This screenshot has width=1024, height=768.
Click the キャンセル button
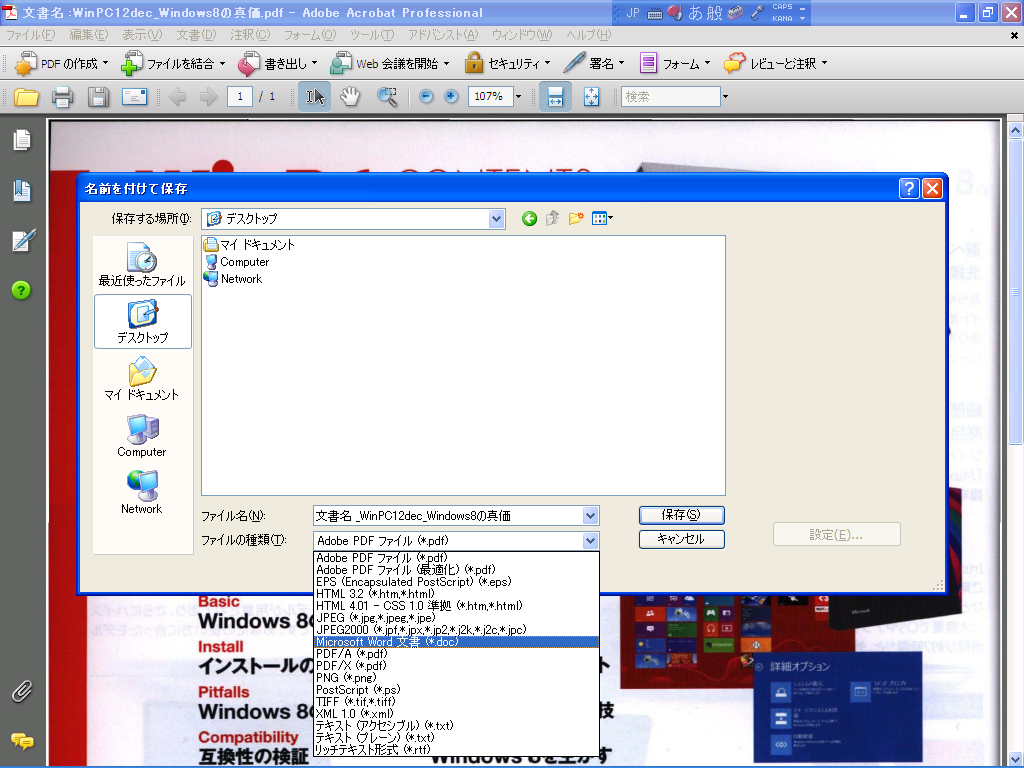(681, 539)
